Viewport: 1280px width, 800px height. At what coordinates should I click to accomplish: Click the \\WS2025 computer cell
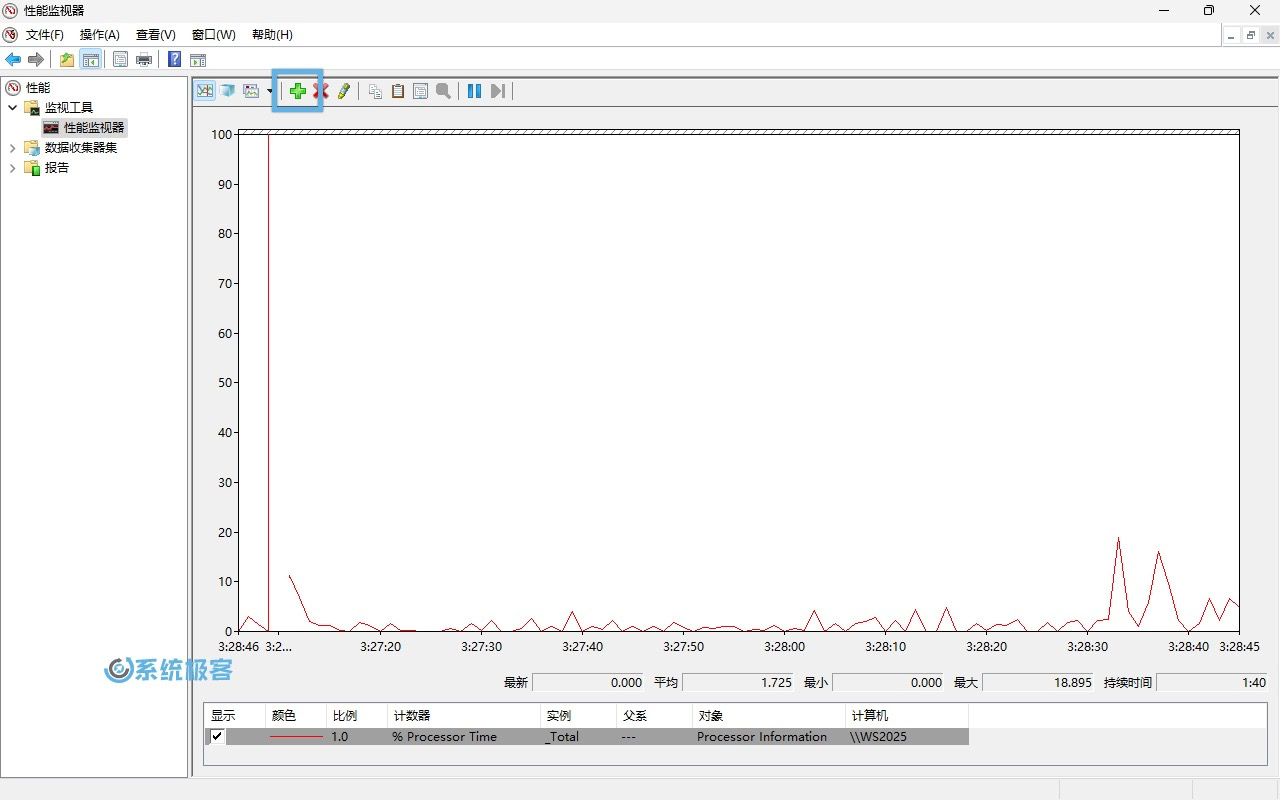coord(878,737)
